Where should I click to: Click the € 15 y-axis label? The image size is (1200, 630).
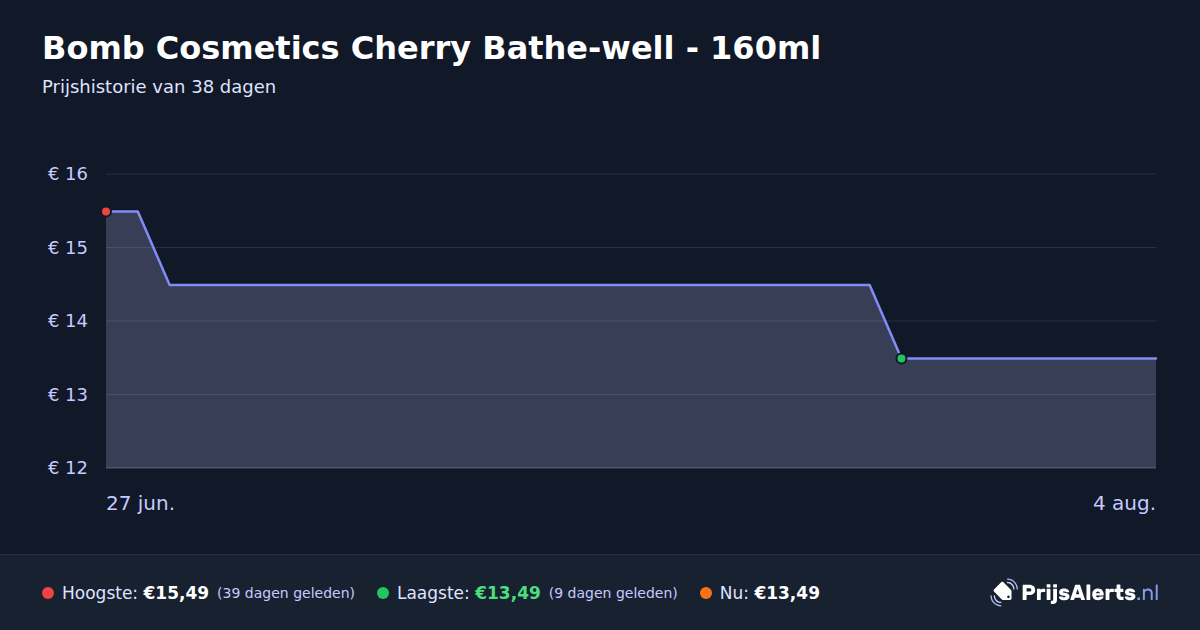pos(68,247)
